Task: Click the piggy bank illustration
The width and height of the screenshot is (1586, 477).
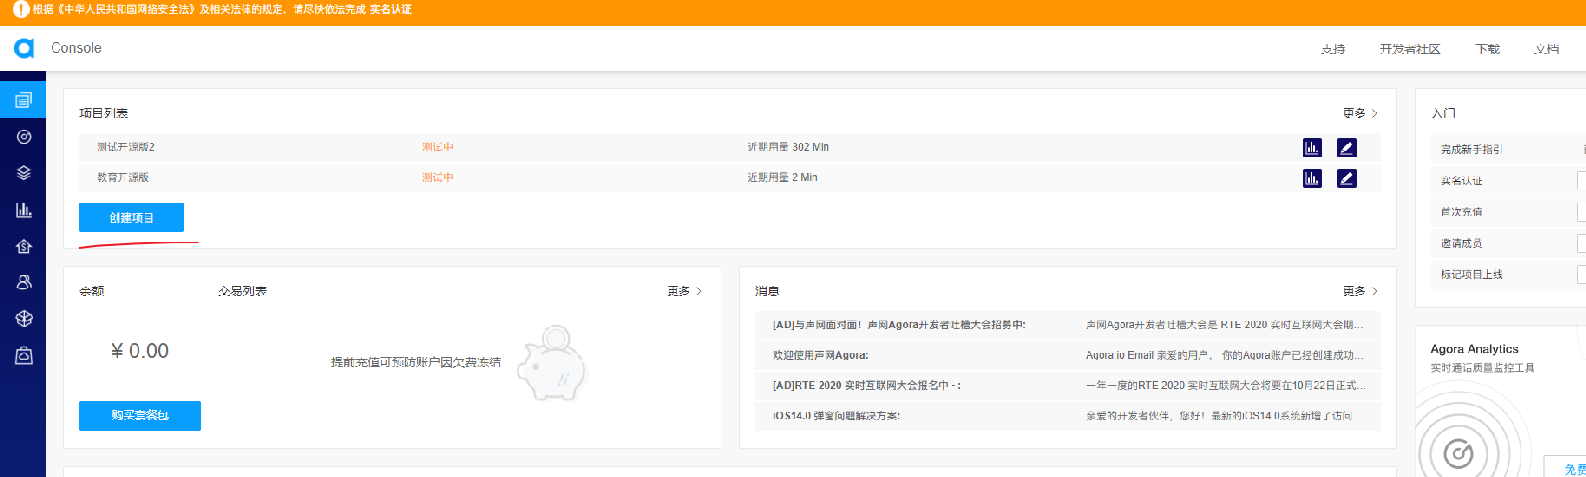Action: 551,364
